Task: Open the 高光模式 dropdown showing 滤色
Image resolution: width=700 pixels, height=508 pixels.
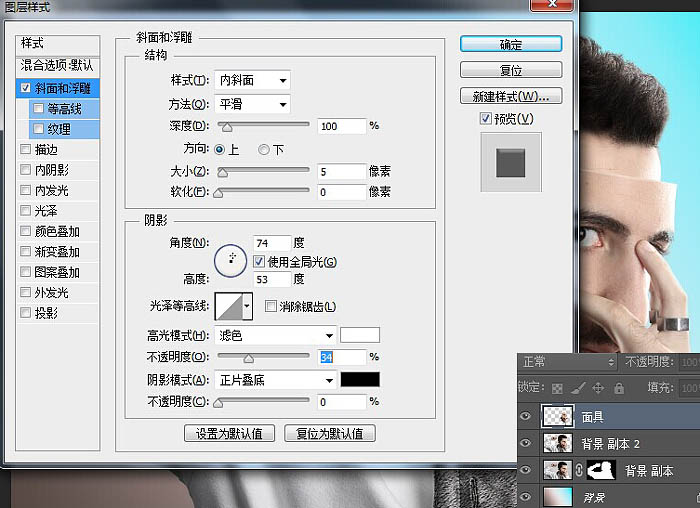Action: [x=275, y=336]
